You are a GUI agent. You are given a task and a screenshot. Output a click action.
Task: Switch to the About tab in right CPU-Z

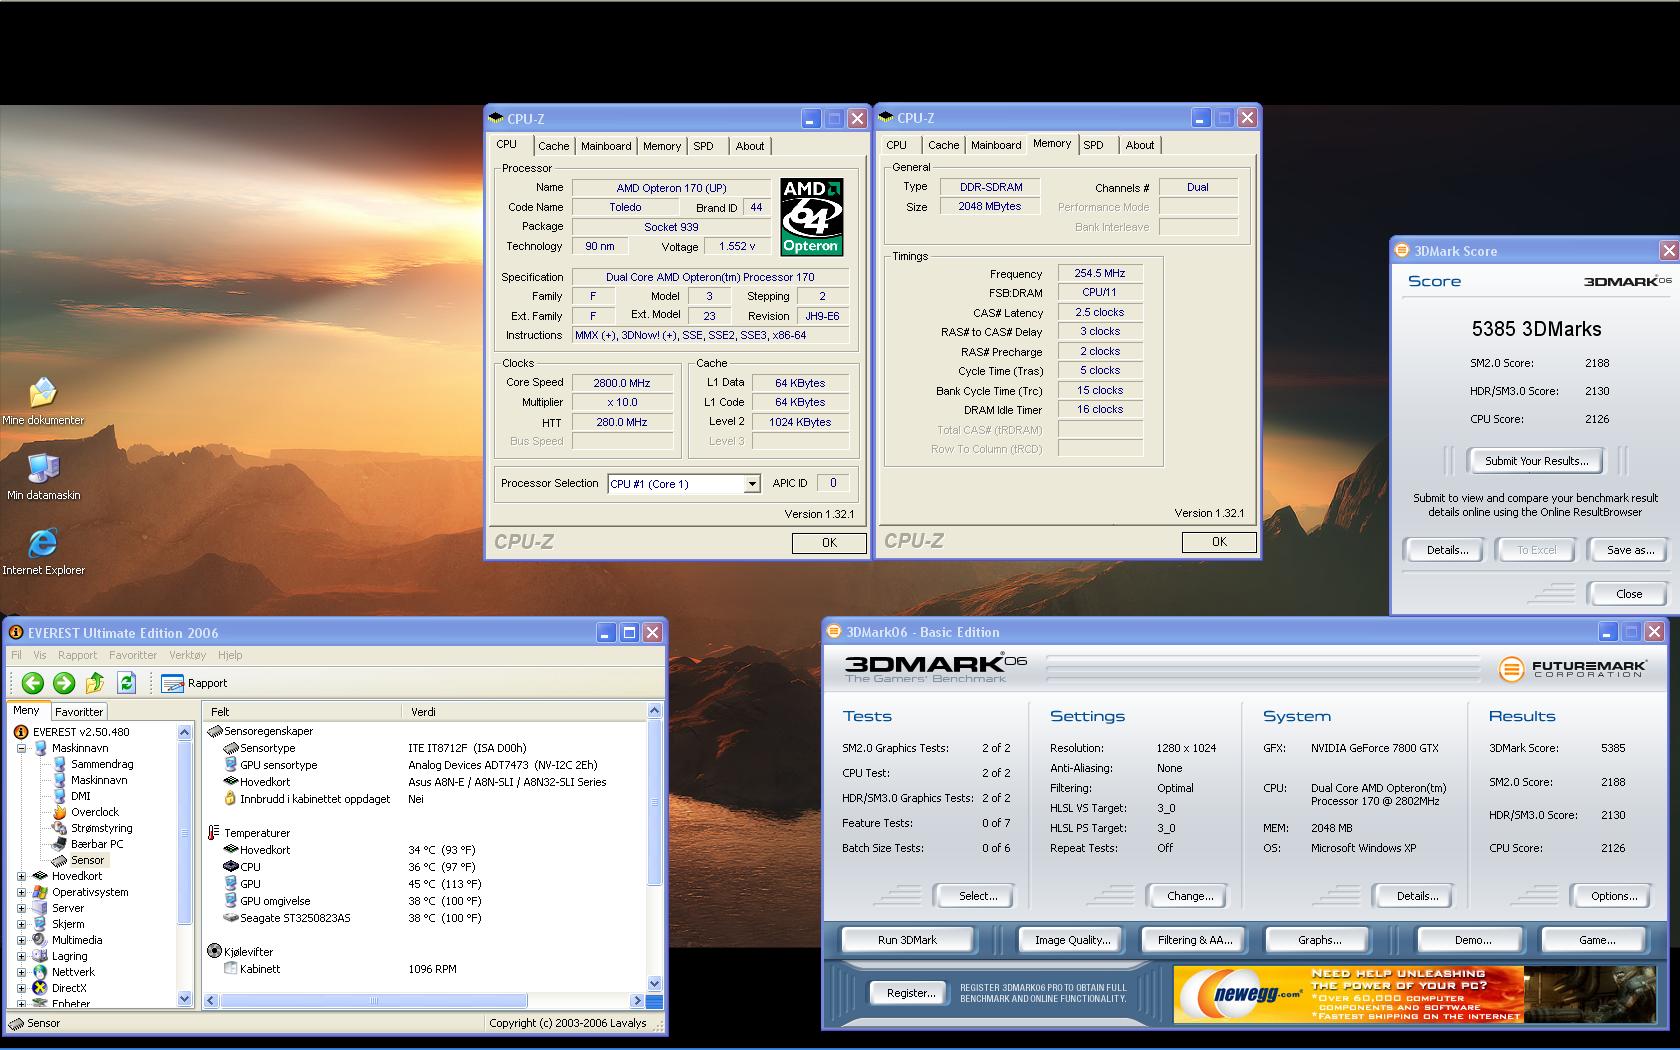1140,145
